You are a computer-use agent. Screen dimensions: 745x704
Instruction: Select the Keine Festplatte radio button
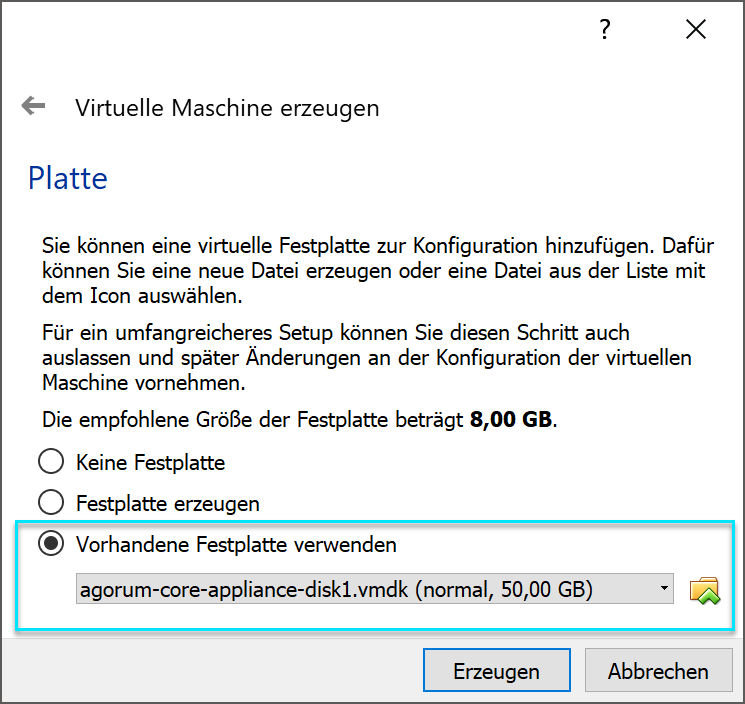pyautogui.click(x=51, y=462)
